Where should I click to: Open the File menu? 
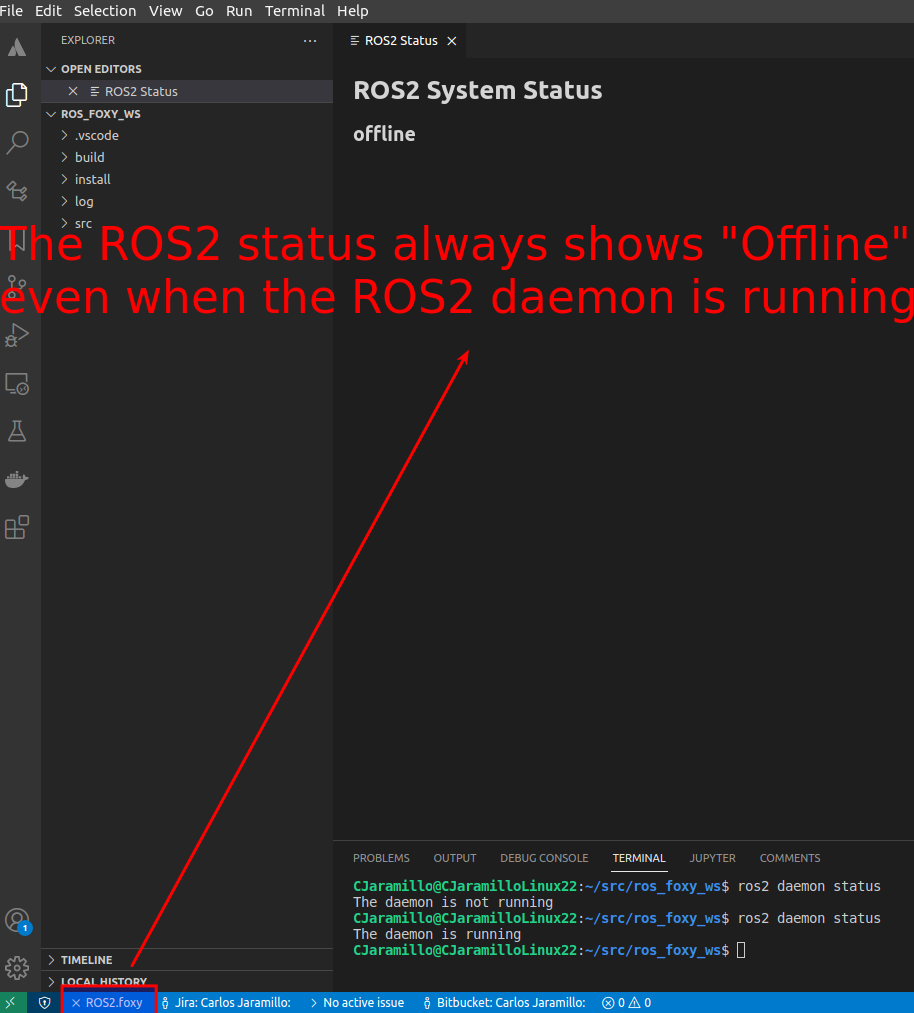(12, 11)
